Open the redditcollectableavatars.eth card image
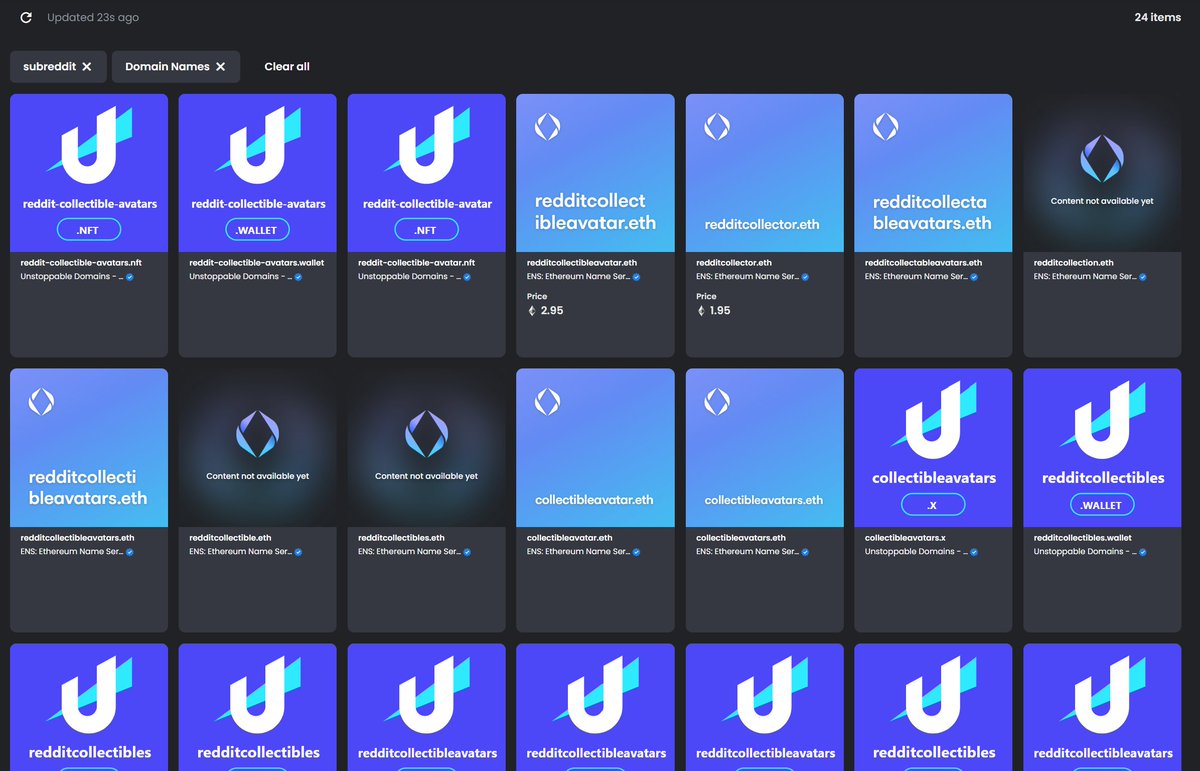 coord(934,173)
